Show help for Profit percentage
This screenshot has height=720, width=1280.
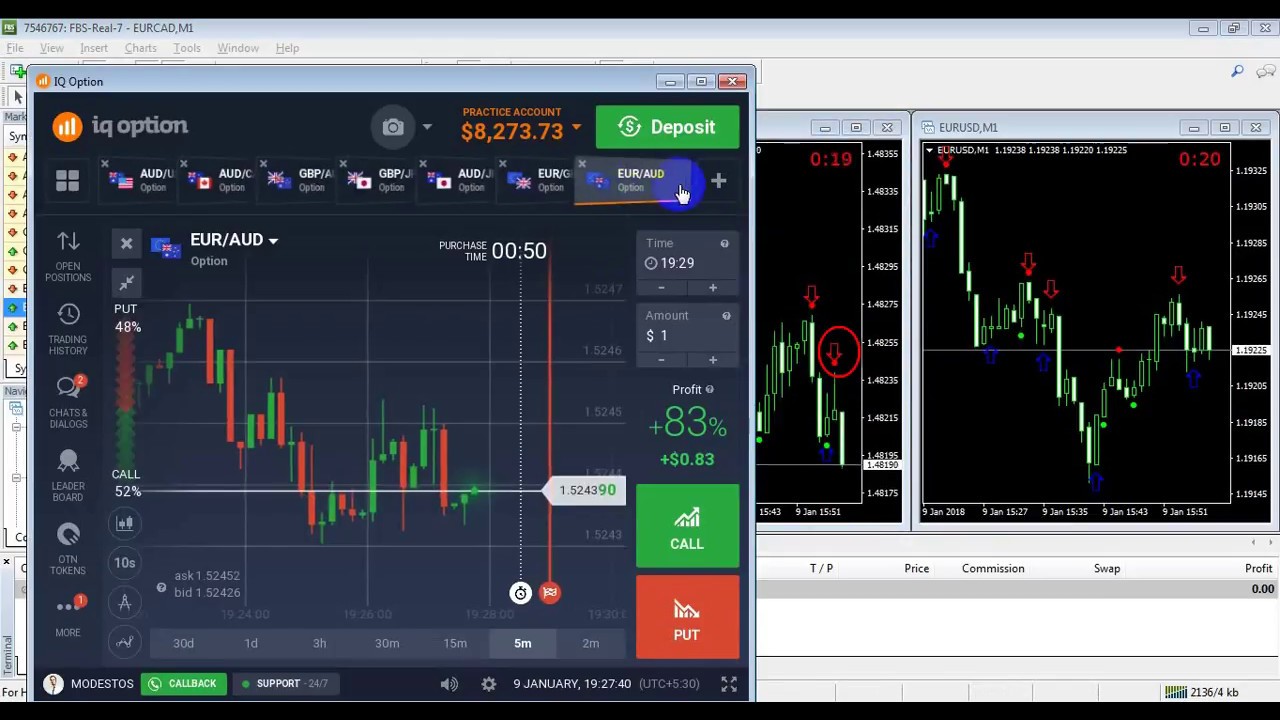coord(709,390)
